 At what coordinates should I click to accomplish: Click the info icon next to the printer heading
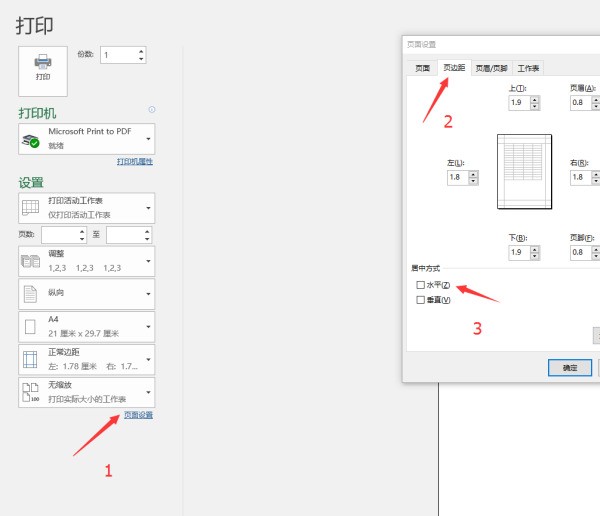coord(152,110)
